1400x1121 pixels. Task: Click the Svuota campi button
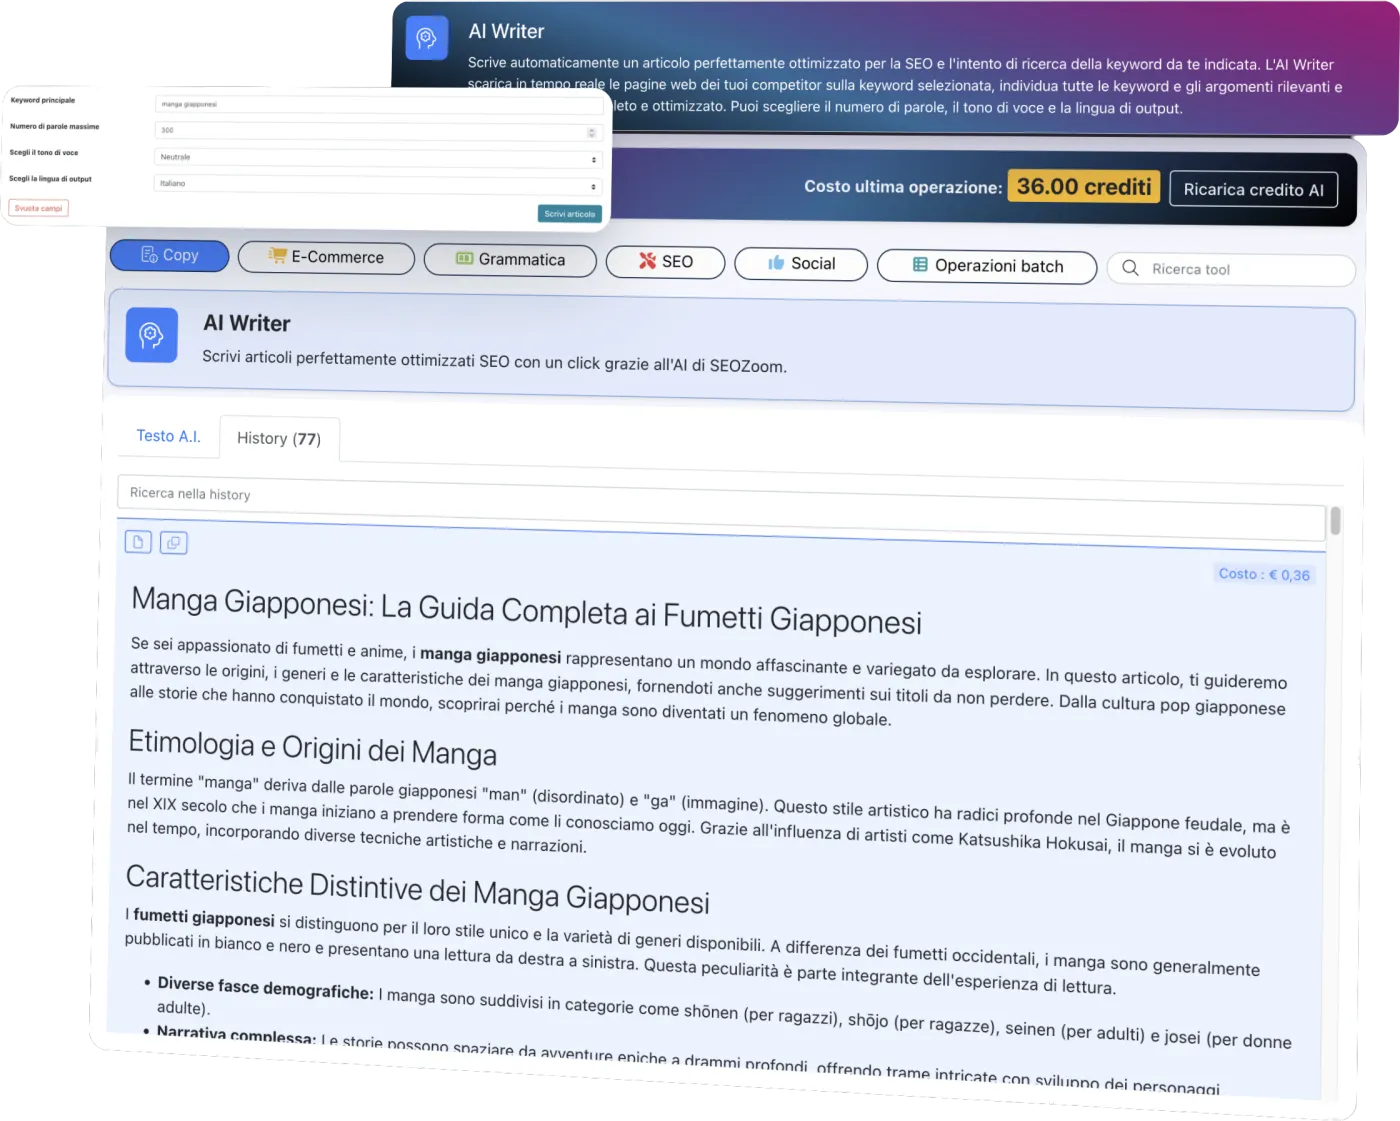[x=39, y=208]
